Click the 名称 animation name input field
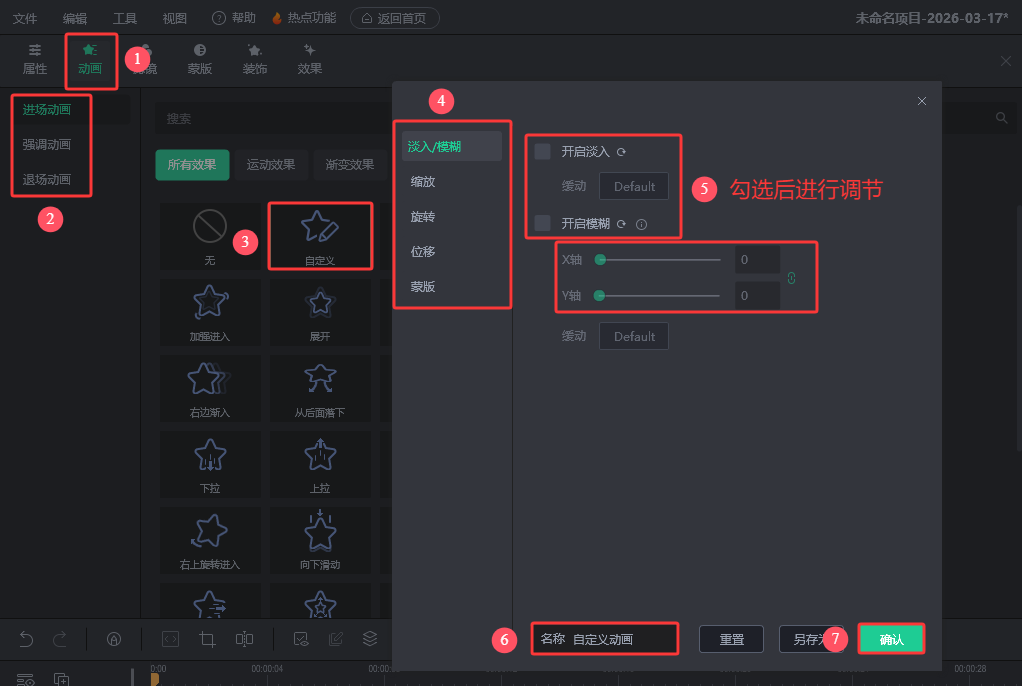 coord(622,639)
